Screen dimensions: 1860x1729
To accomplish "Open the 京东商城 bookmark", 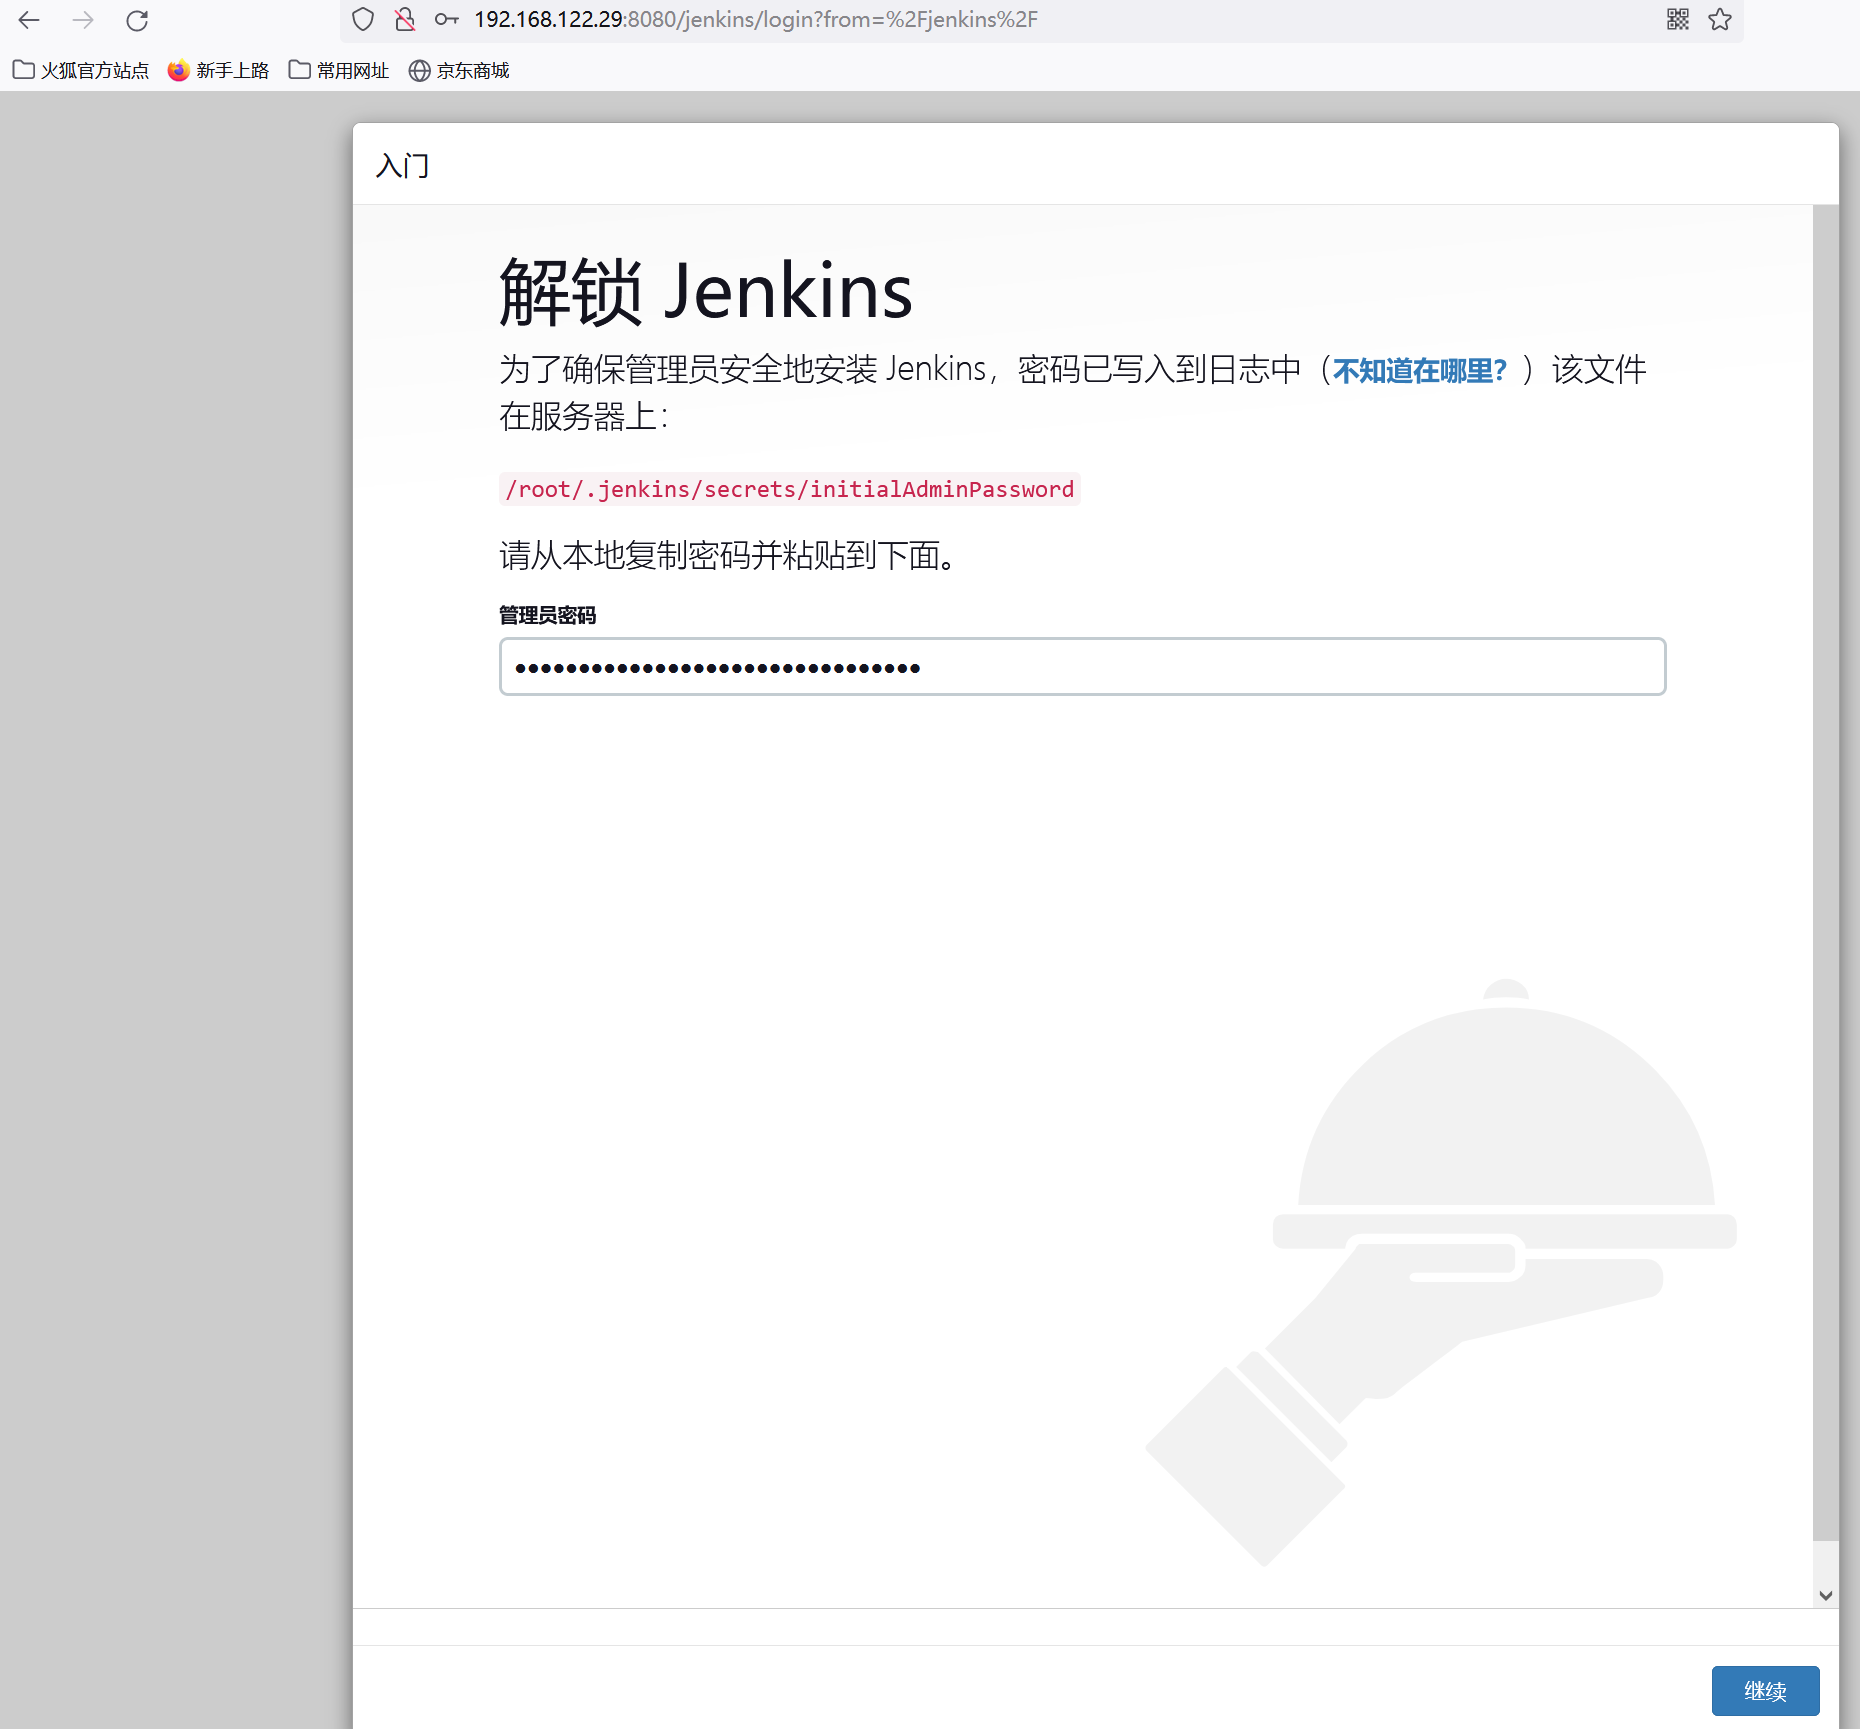I will pos(459,70).
